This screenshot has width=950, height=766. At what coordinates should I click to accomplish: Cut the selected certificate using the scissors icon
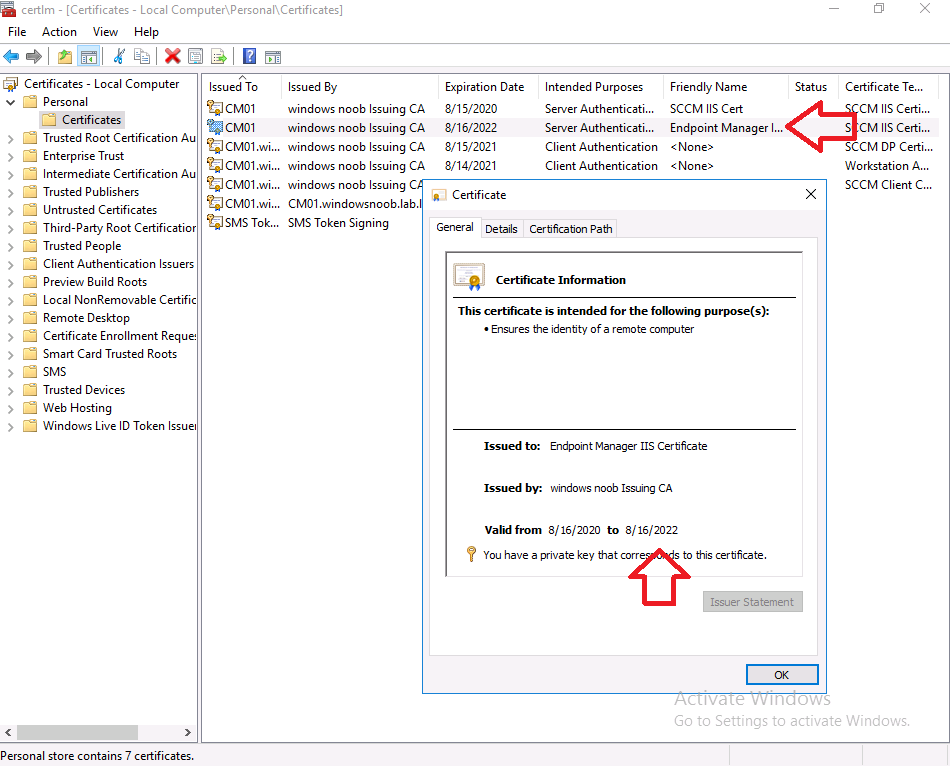[x=119, y=57]
